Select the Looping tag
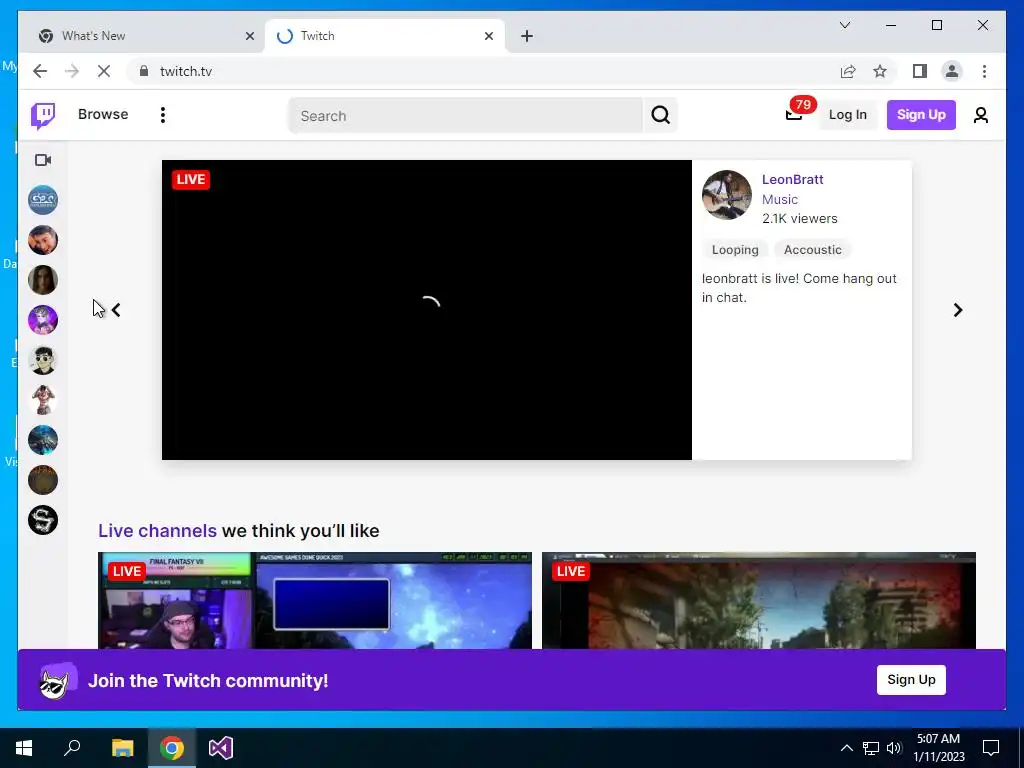This screenshot has width=1024, height=768. pyautogui.click(x=735, y=249)
